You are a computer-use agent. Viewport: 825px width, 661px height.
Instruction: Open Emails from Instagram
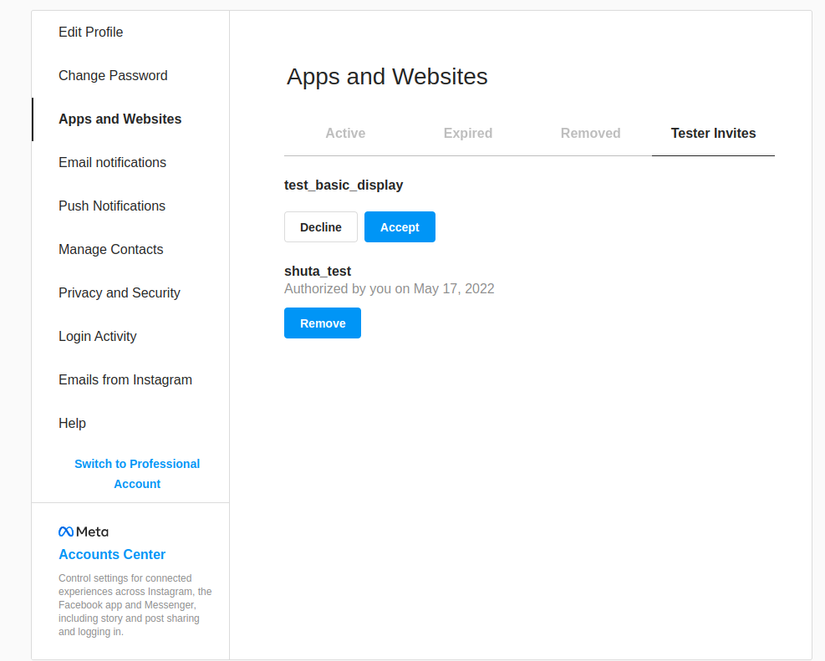pos(125,379)
